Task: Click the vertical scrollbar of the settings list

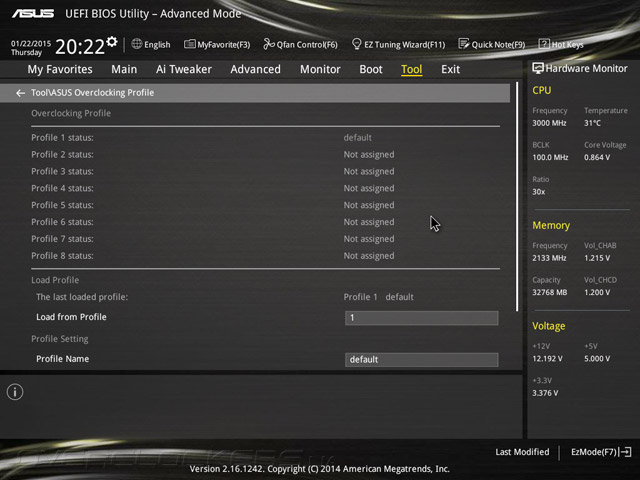Action: click(517, 197)
